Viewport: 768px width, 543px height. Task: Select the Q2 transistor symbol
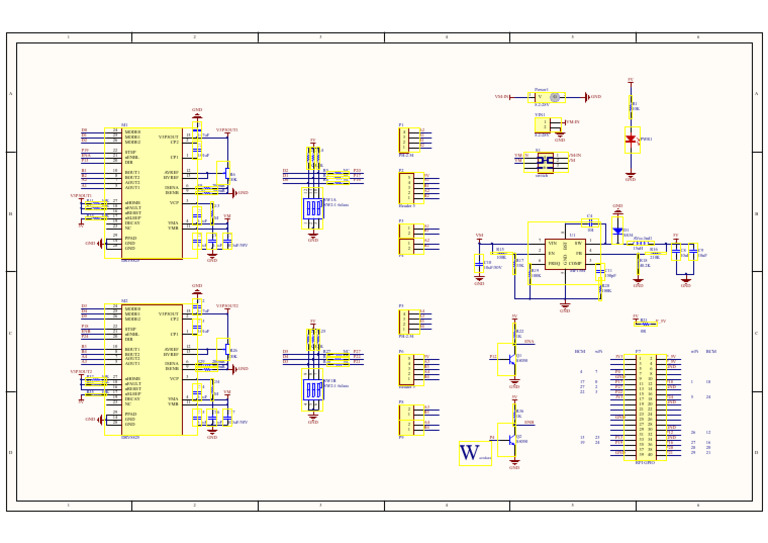pos(506,440)
